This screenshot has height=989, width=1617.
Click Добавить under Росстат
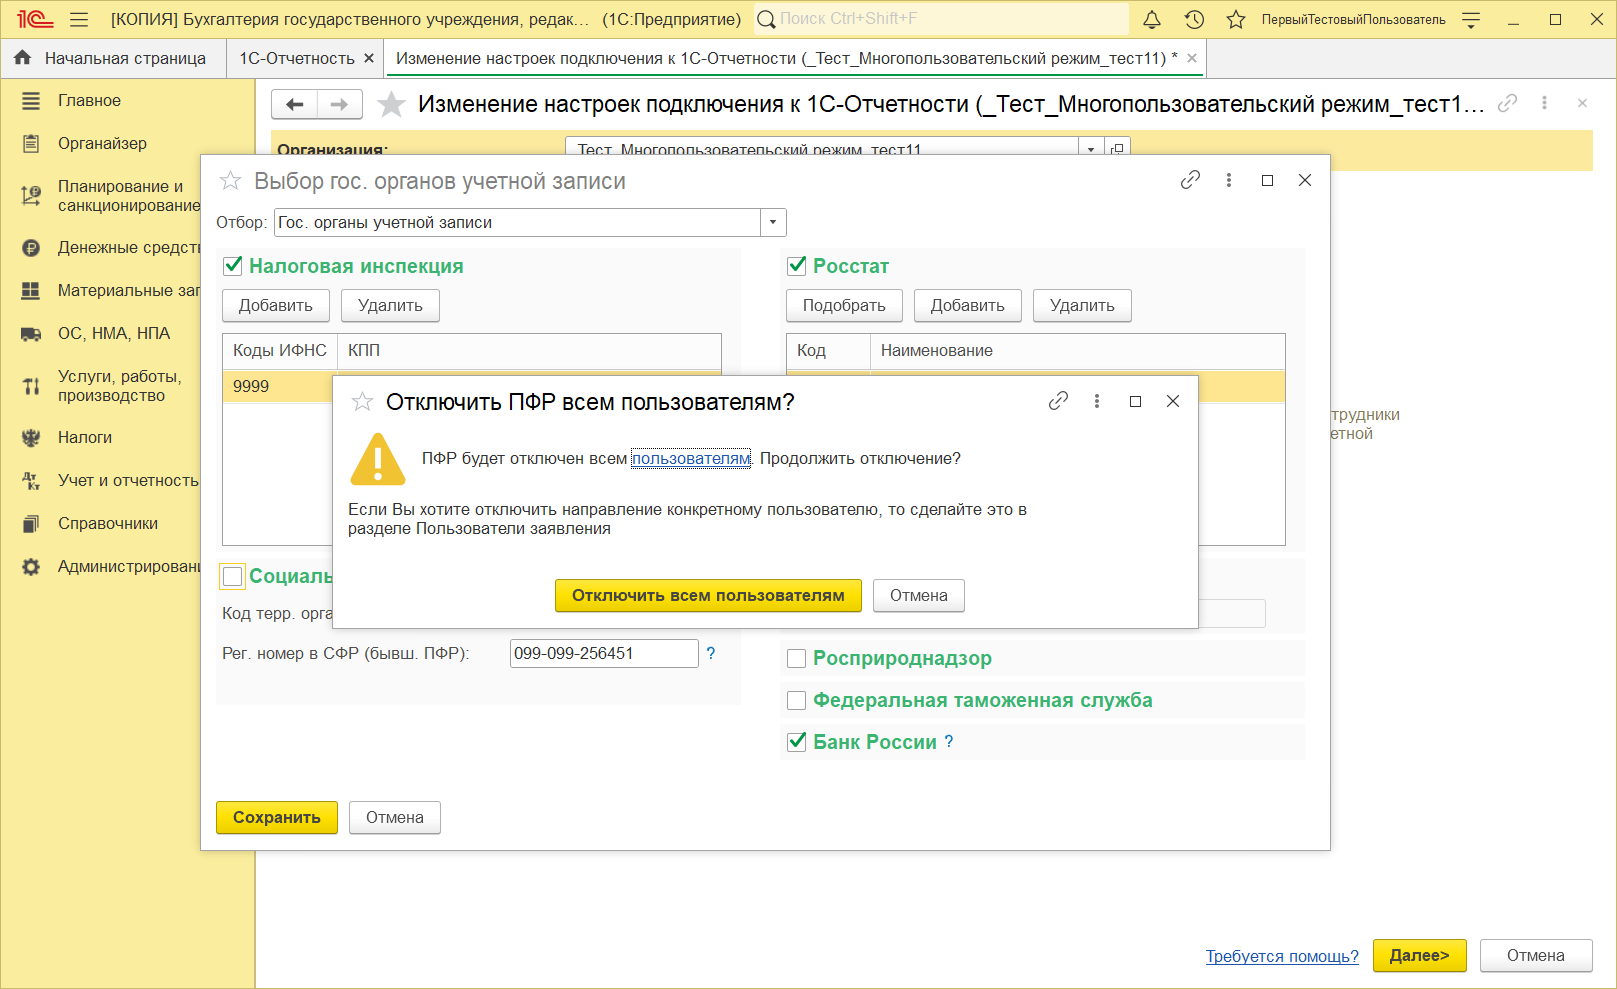(968, 305)
